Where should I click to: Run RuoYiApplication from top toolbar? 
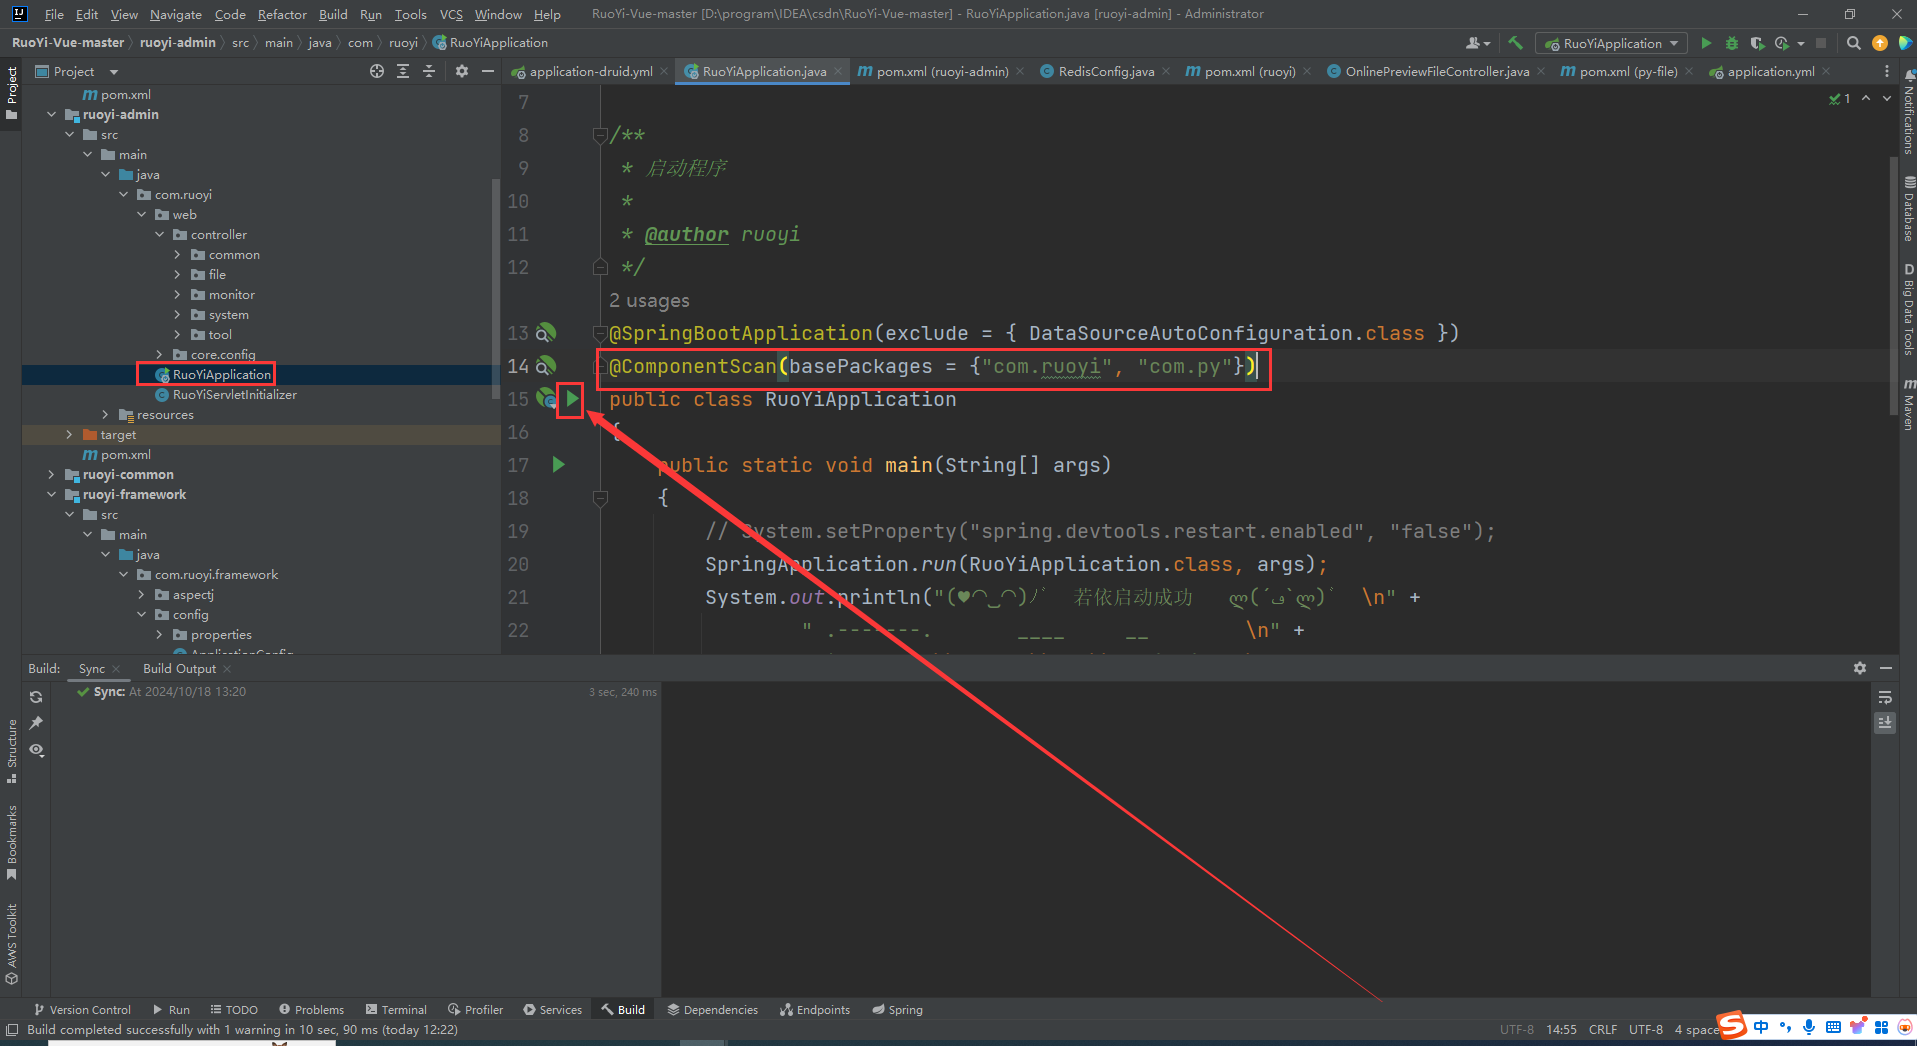tap(1706, 43)
